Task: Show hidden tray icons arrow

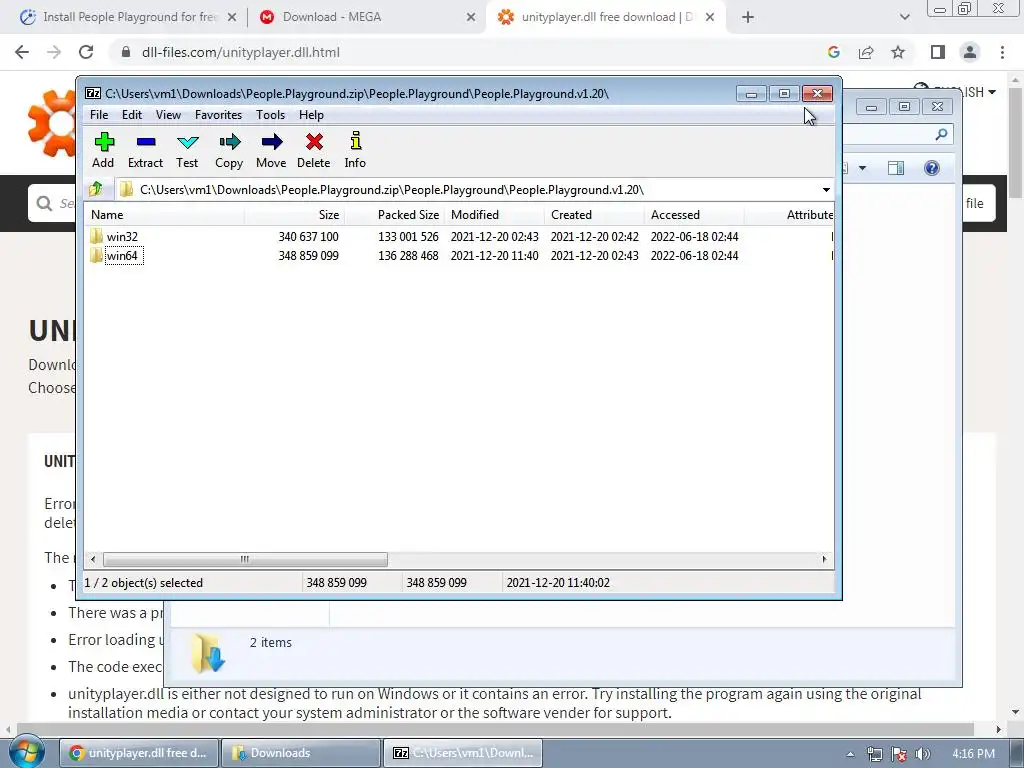Action: click(850, 754)
